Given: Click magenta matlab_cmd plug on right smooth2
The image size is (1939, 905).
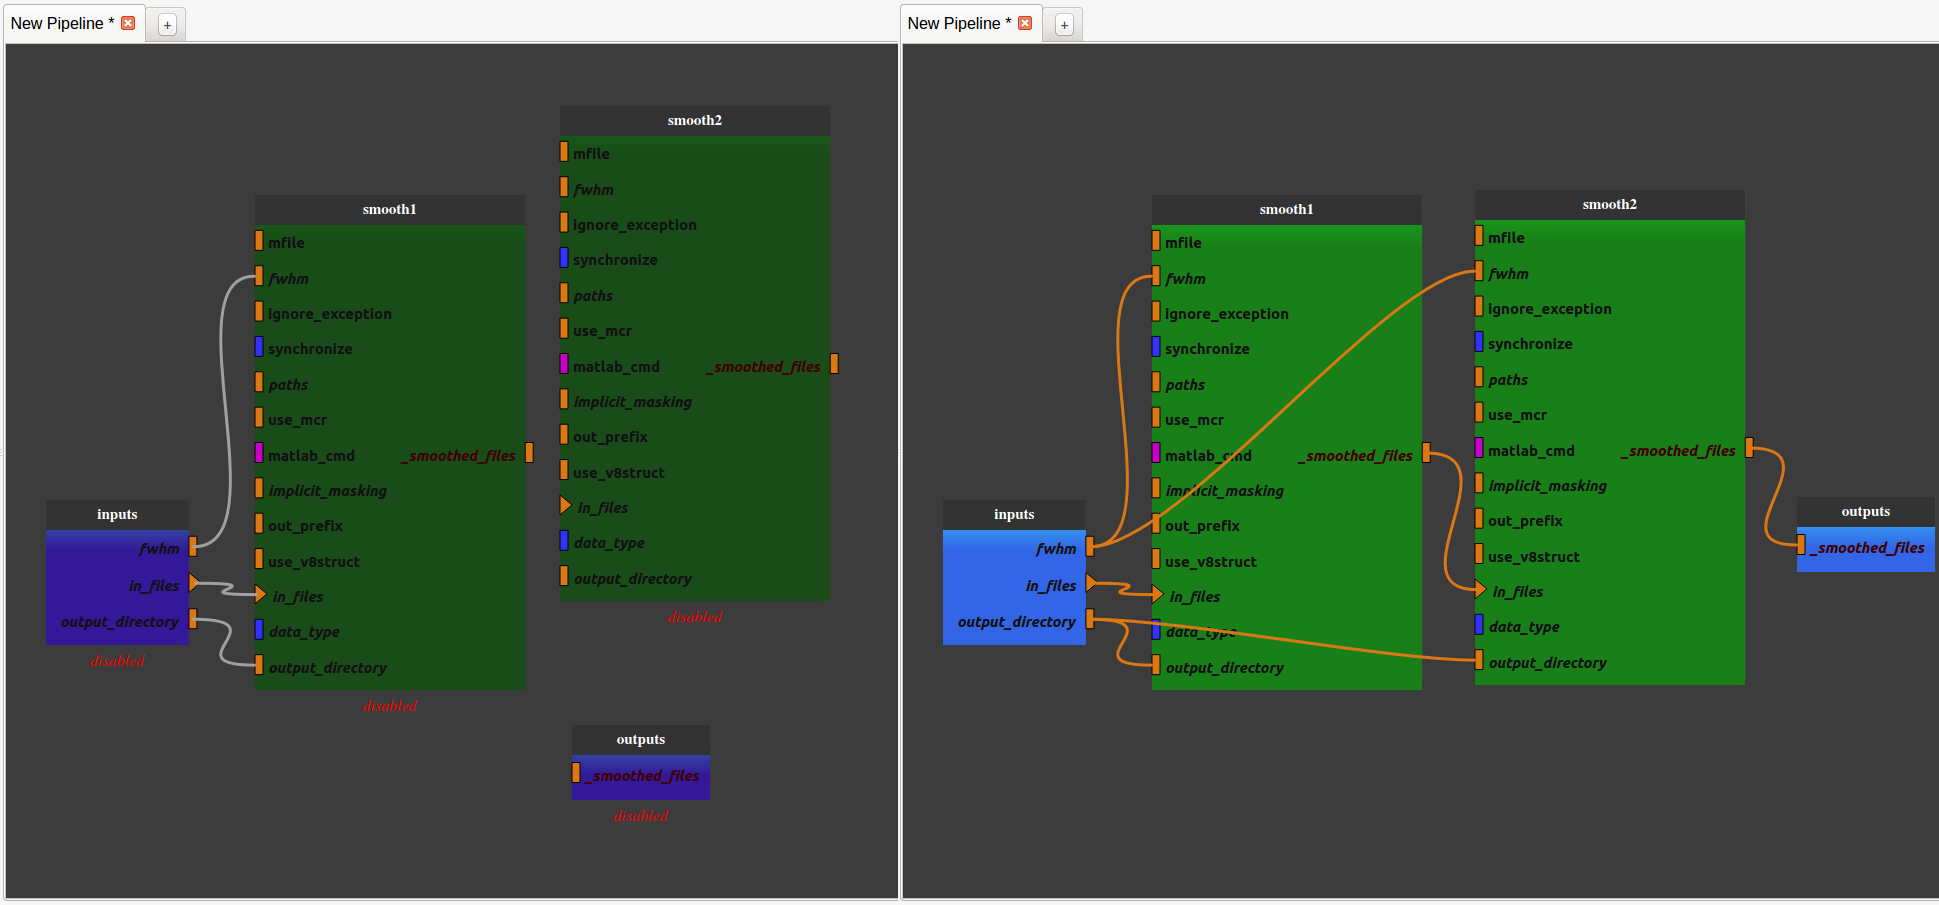Looking at the screenshot, I should [1479, 448].
